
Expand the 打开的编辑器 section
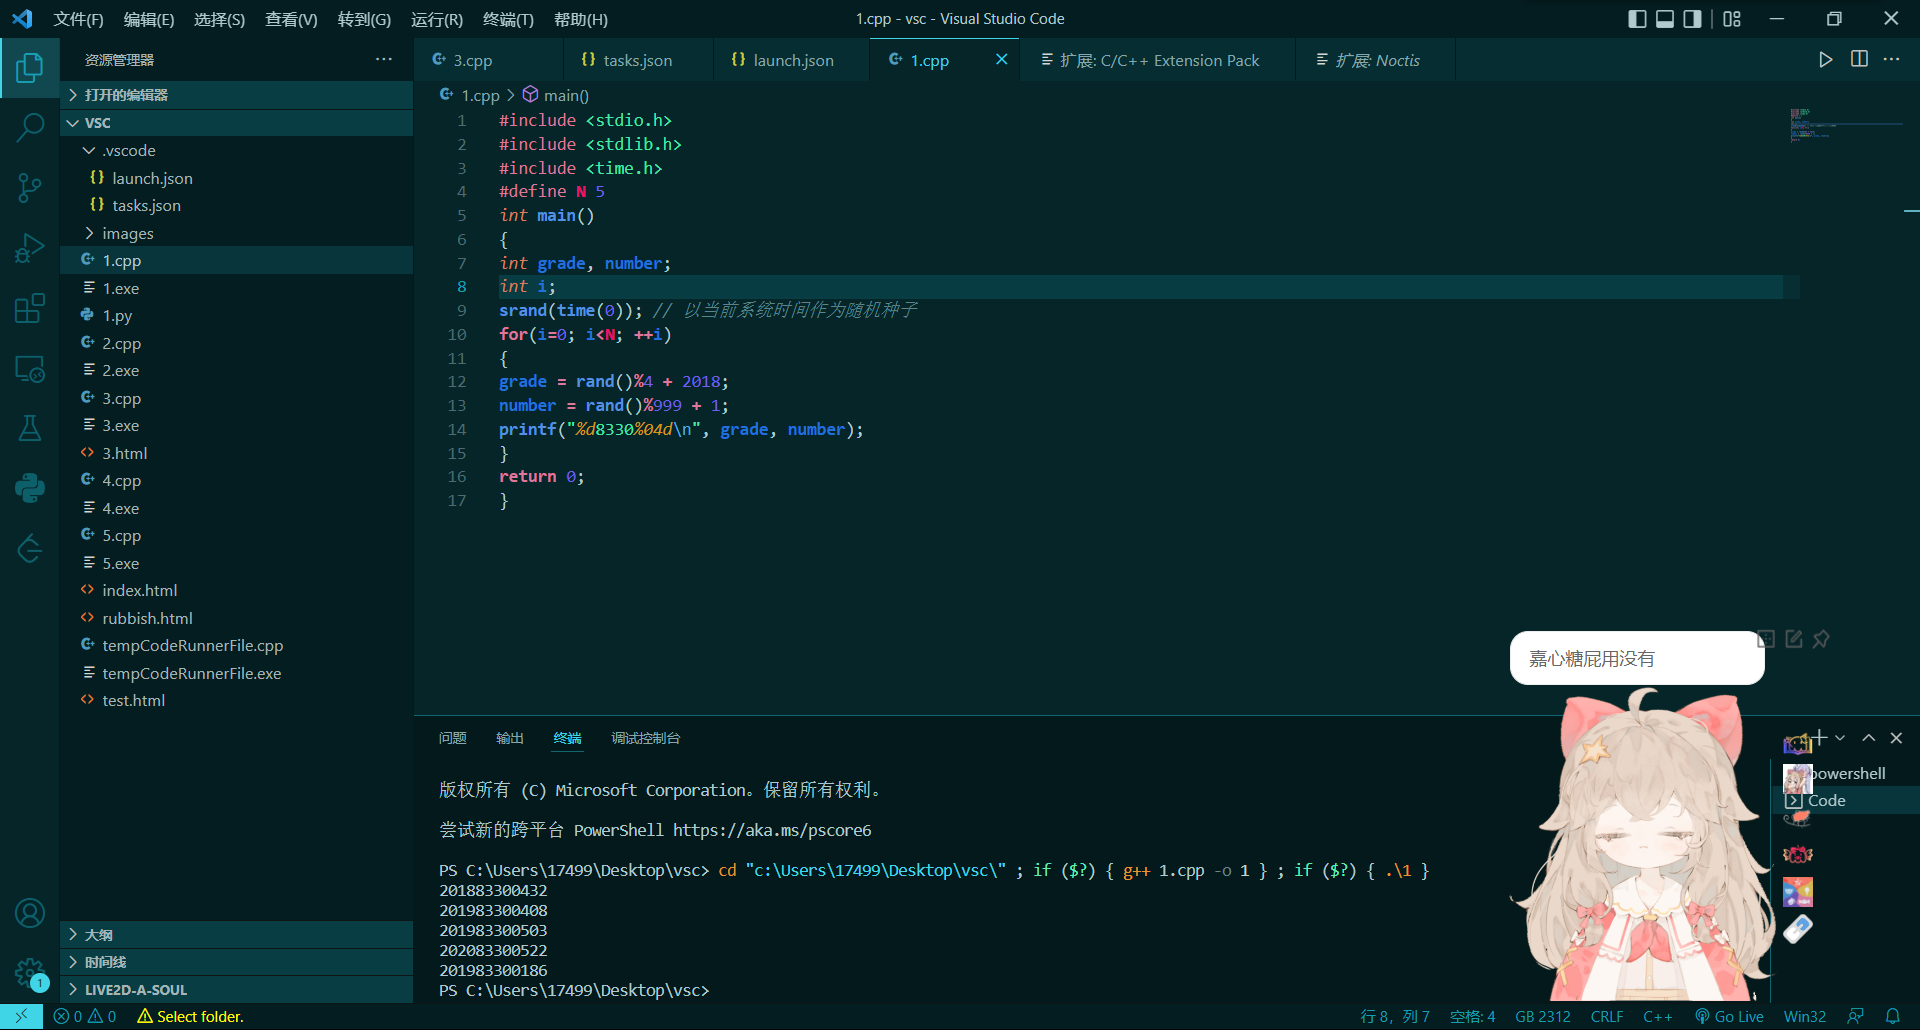pos(236,95)
